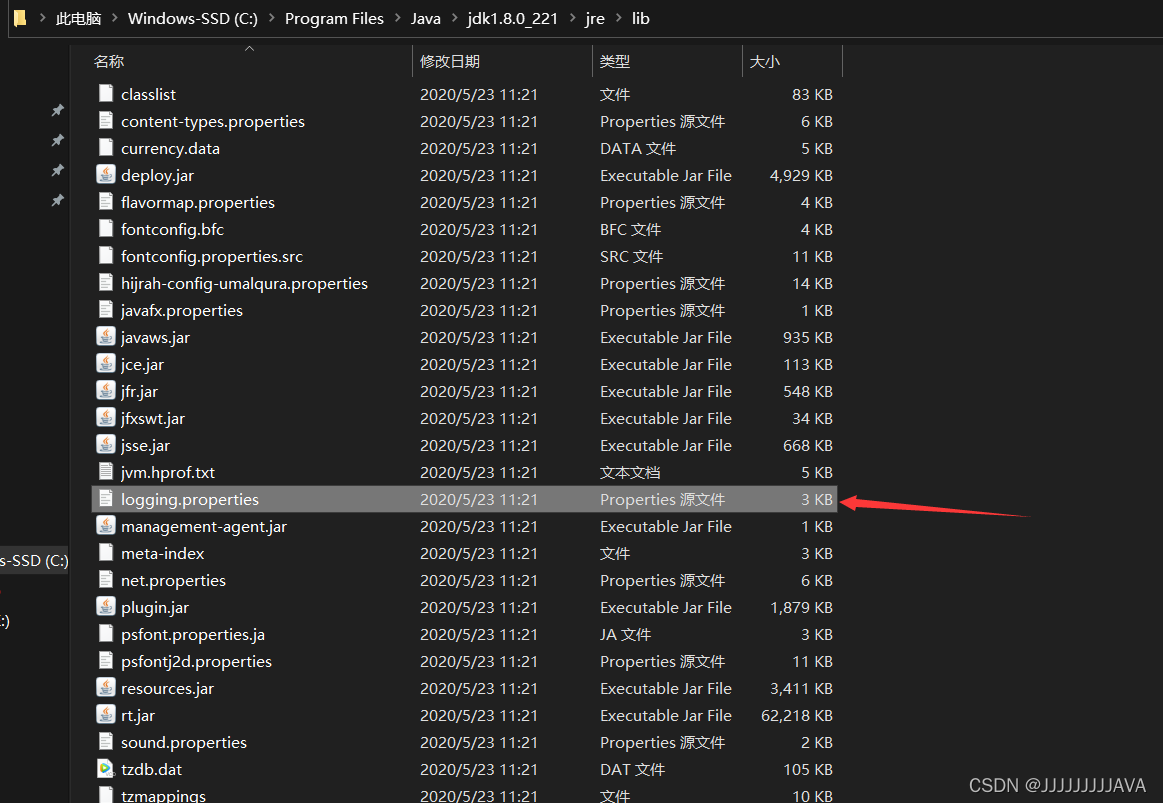The height and width of the screenshot is (803, 1163).
Task: Click the folder icon in address bar
Action: 20,18
